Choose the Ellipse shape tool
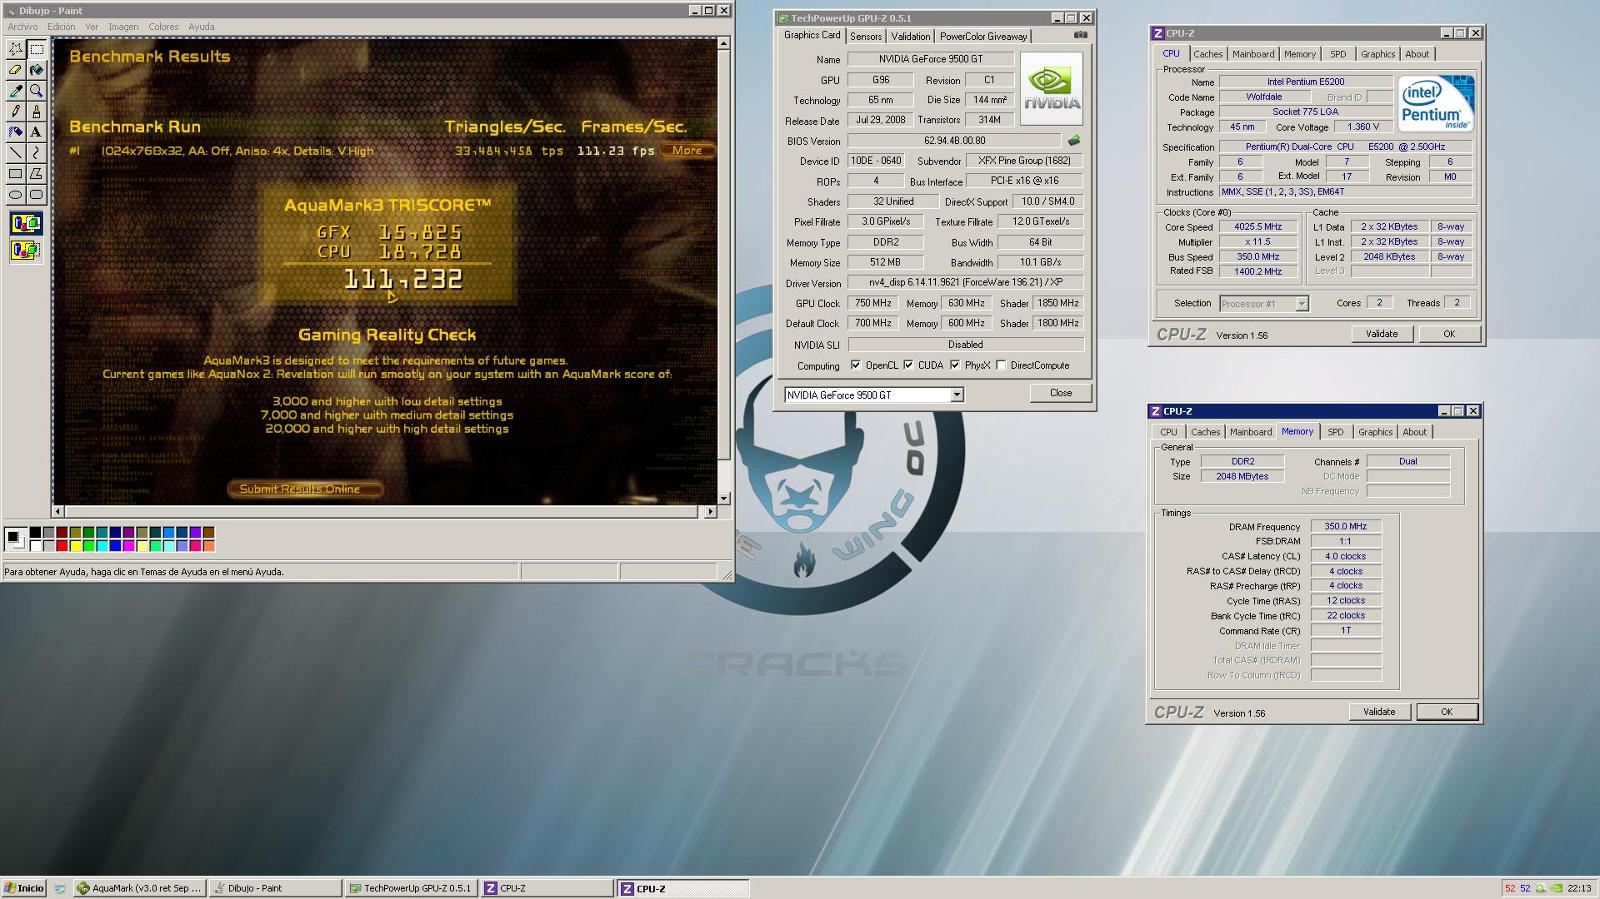1600x899 pixels. pos(15,195)
